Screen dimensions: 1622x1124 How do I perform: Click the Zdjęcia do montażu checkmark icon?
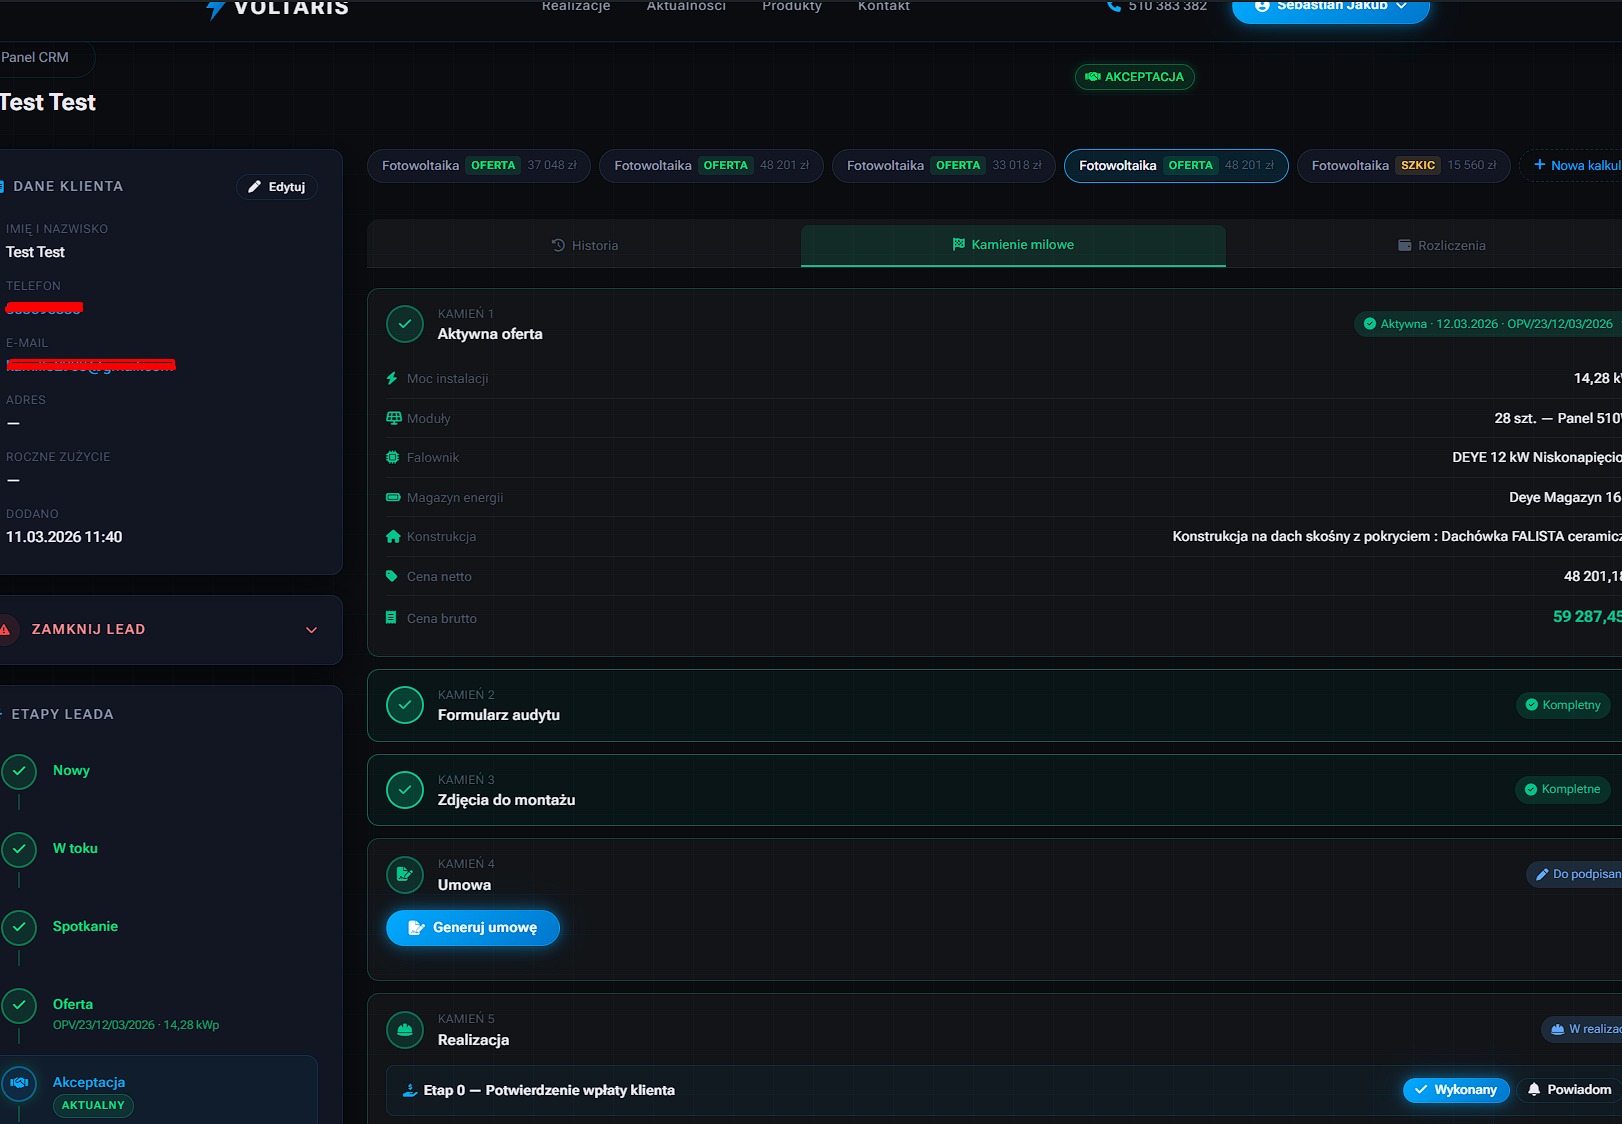click(x=405, y=790)
